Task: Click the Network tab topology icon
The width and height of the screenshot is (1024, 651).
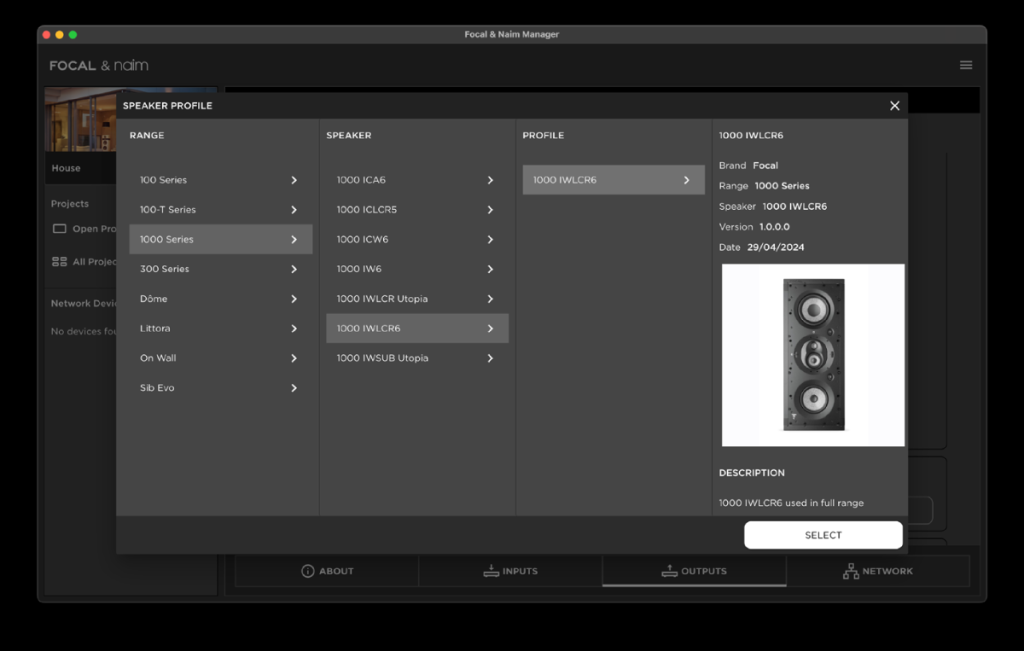Action: (850, 571)
